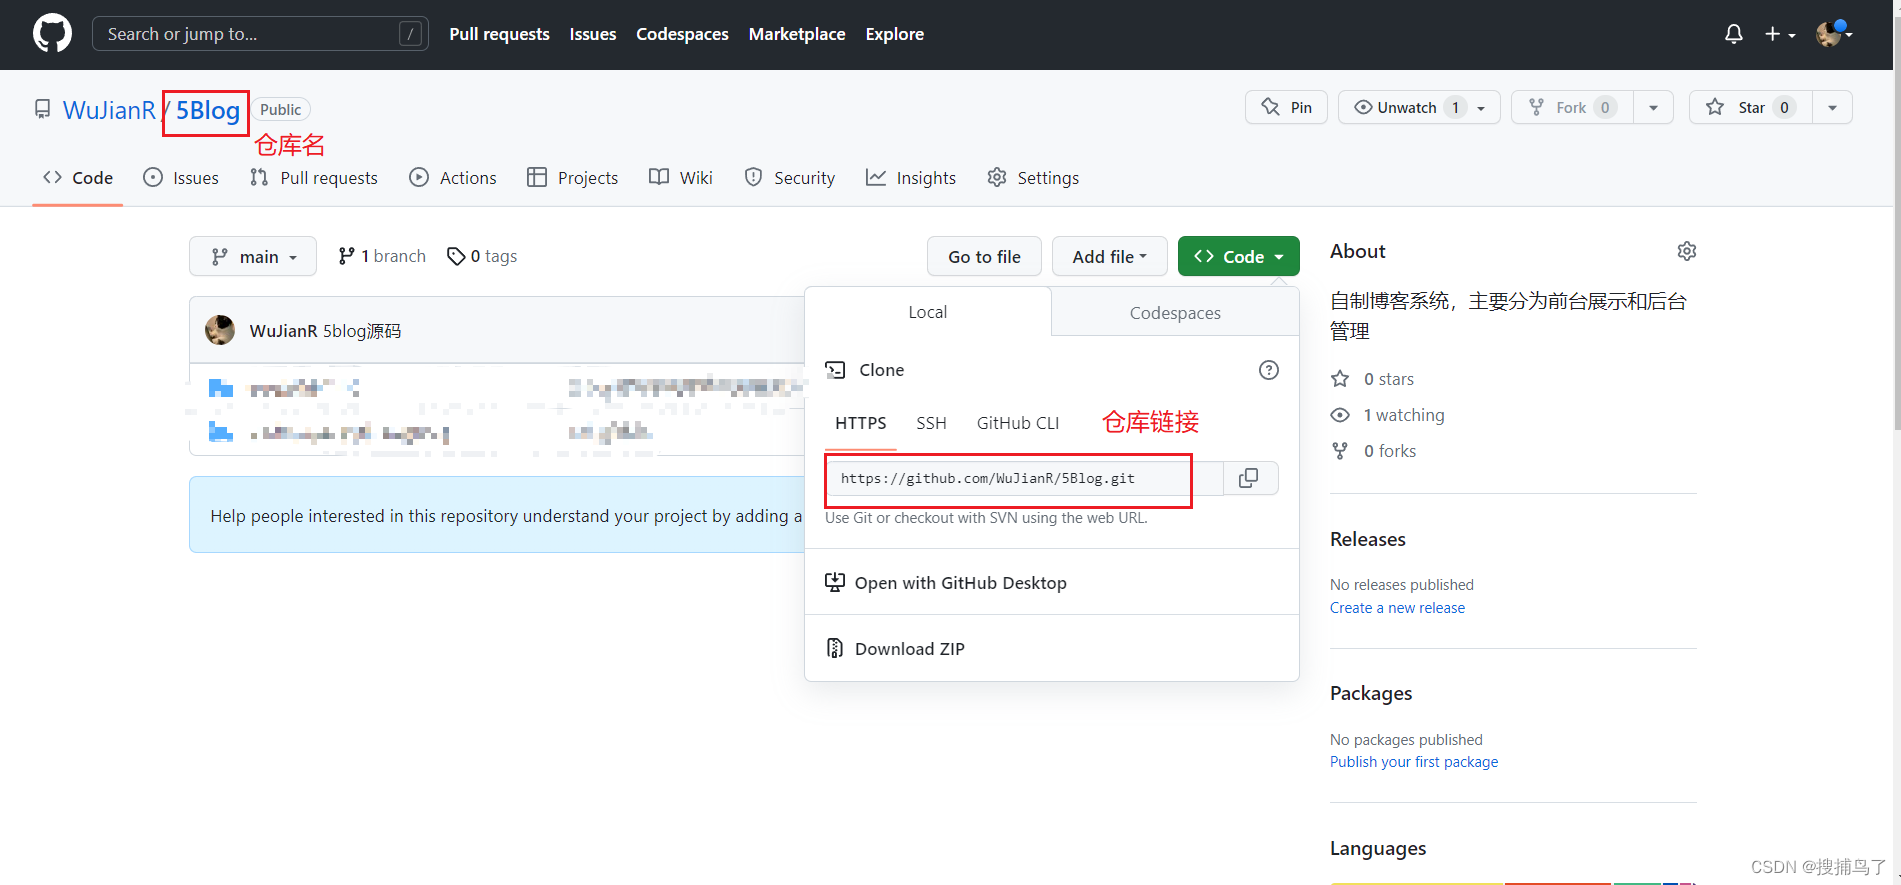Open the 5Blog repository link
Screen dimensions: 1901x885
(x=208, y=110)
